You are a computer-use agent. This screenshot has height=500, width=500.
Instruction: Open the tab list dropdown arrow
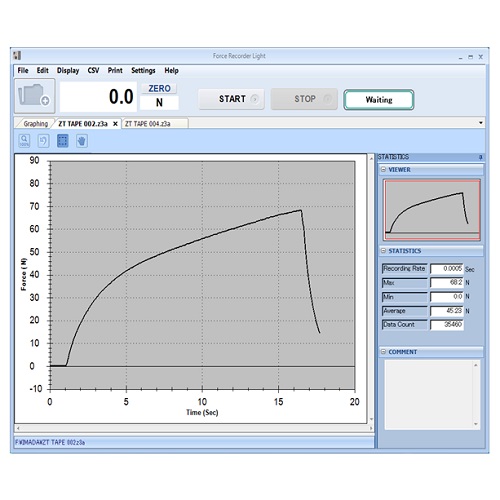(481, 123)
